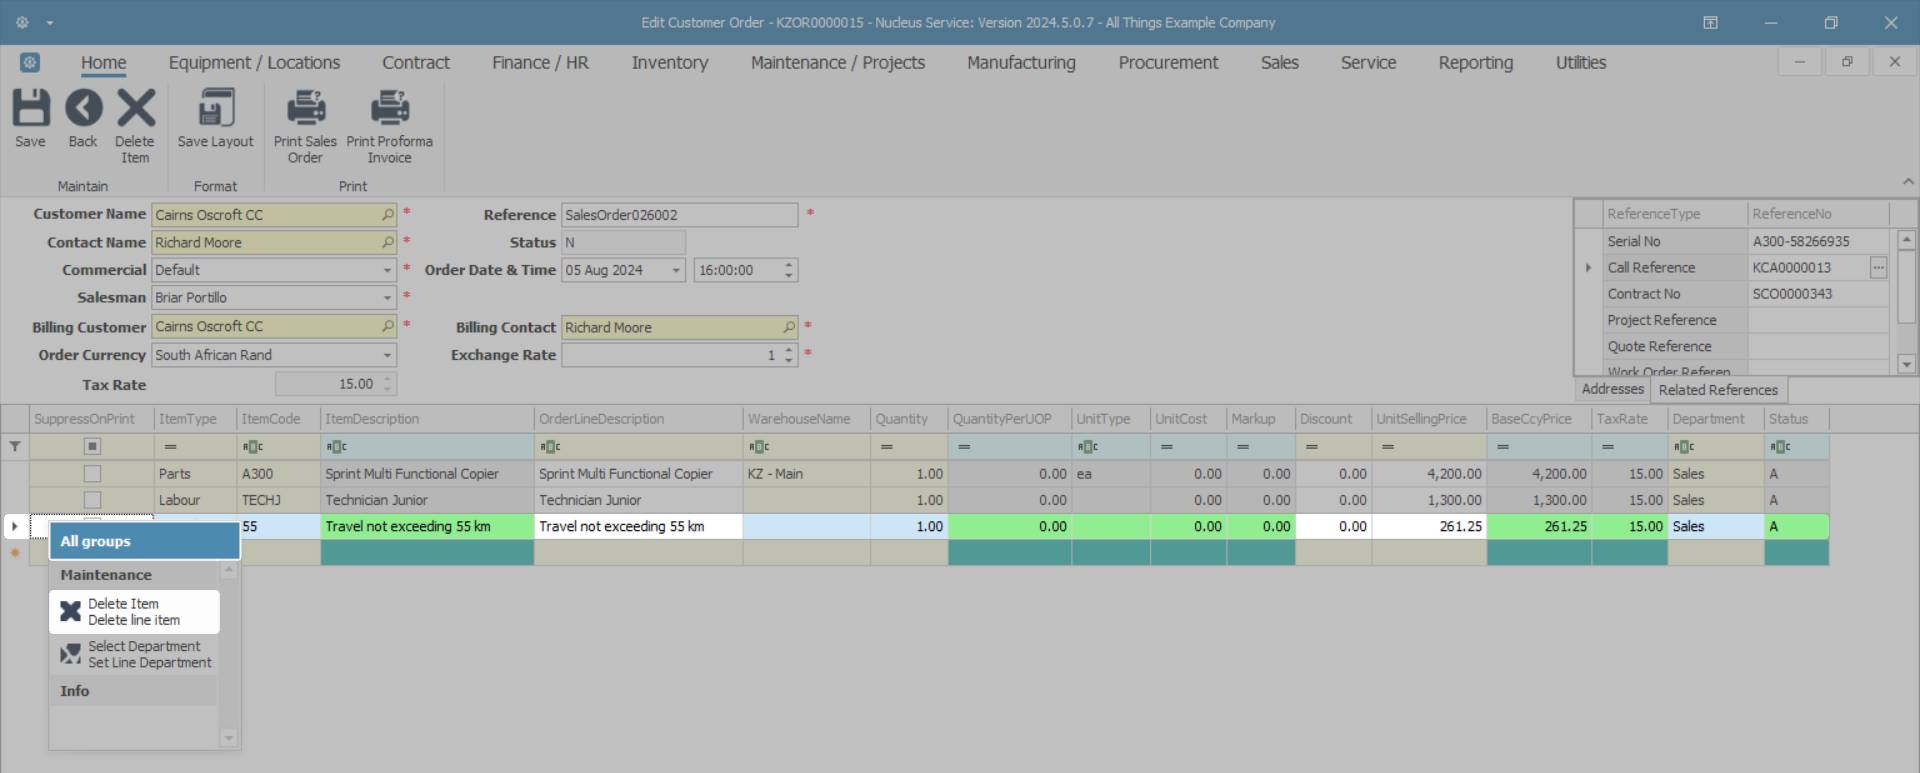Screen dimensions: 1920x773
Task: Switch to the Procurement tab
Action: coord(1168,63)
